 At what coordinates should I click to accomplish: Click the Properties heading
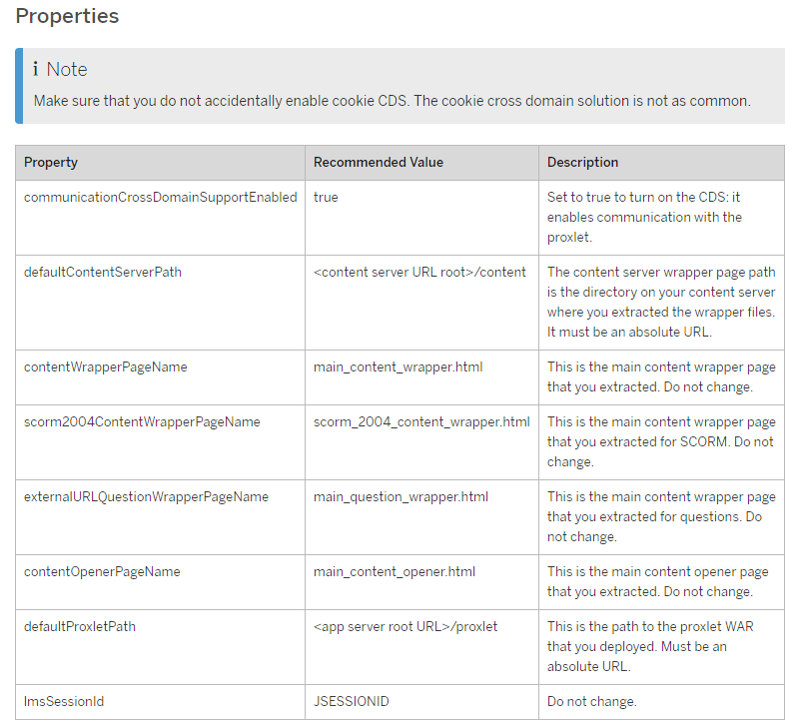(x=67, y=16)
